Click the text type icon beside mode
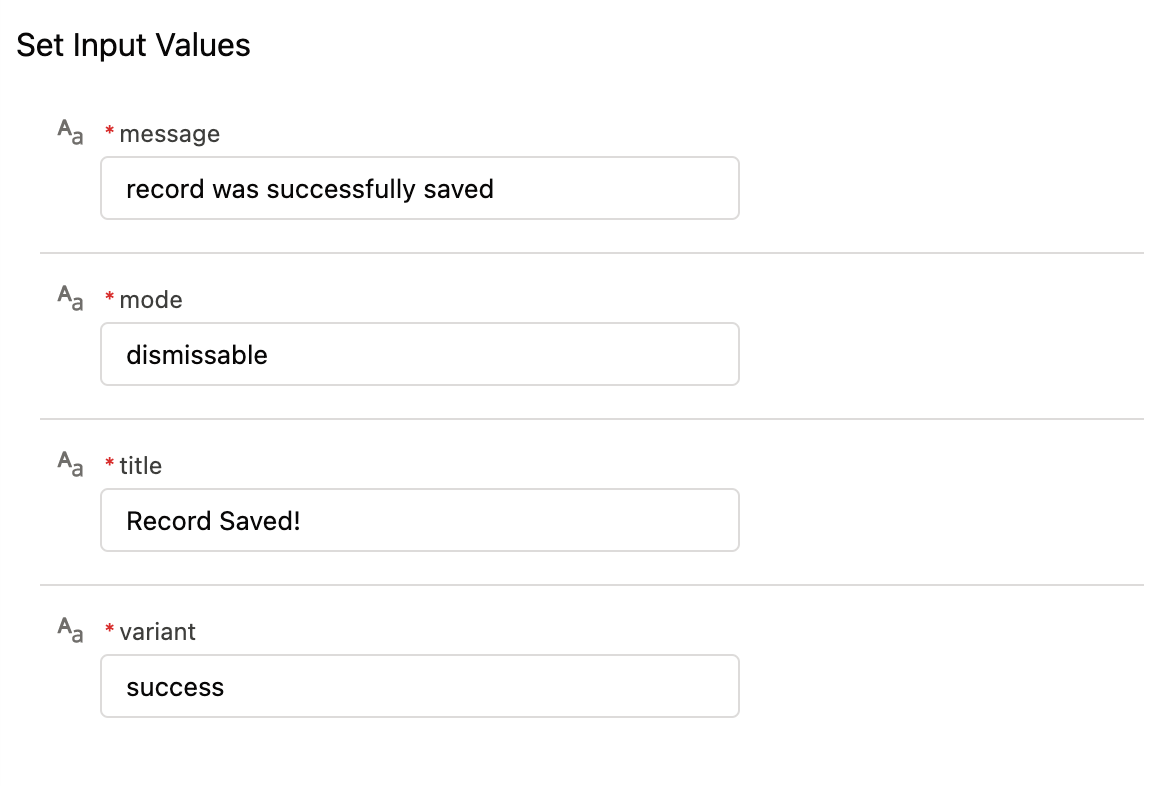Screen dimensions: 1170x786 pos(70,299)
